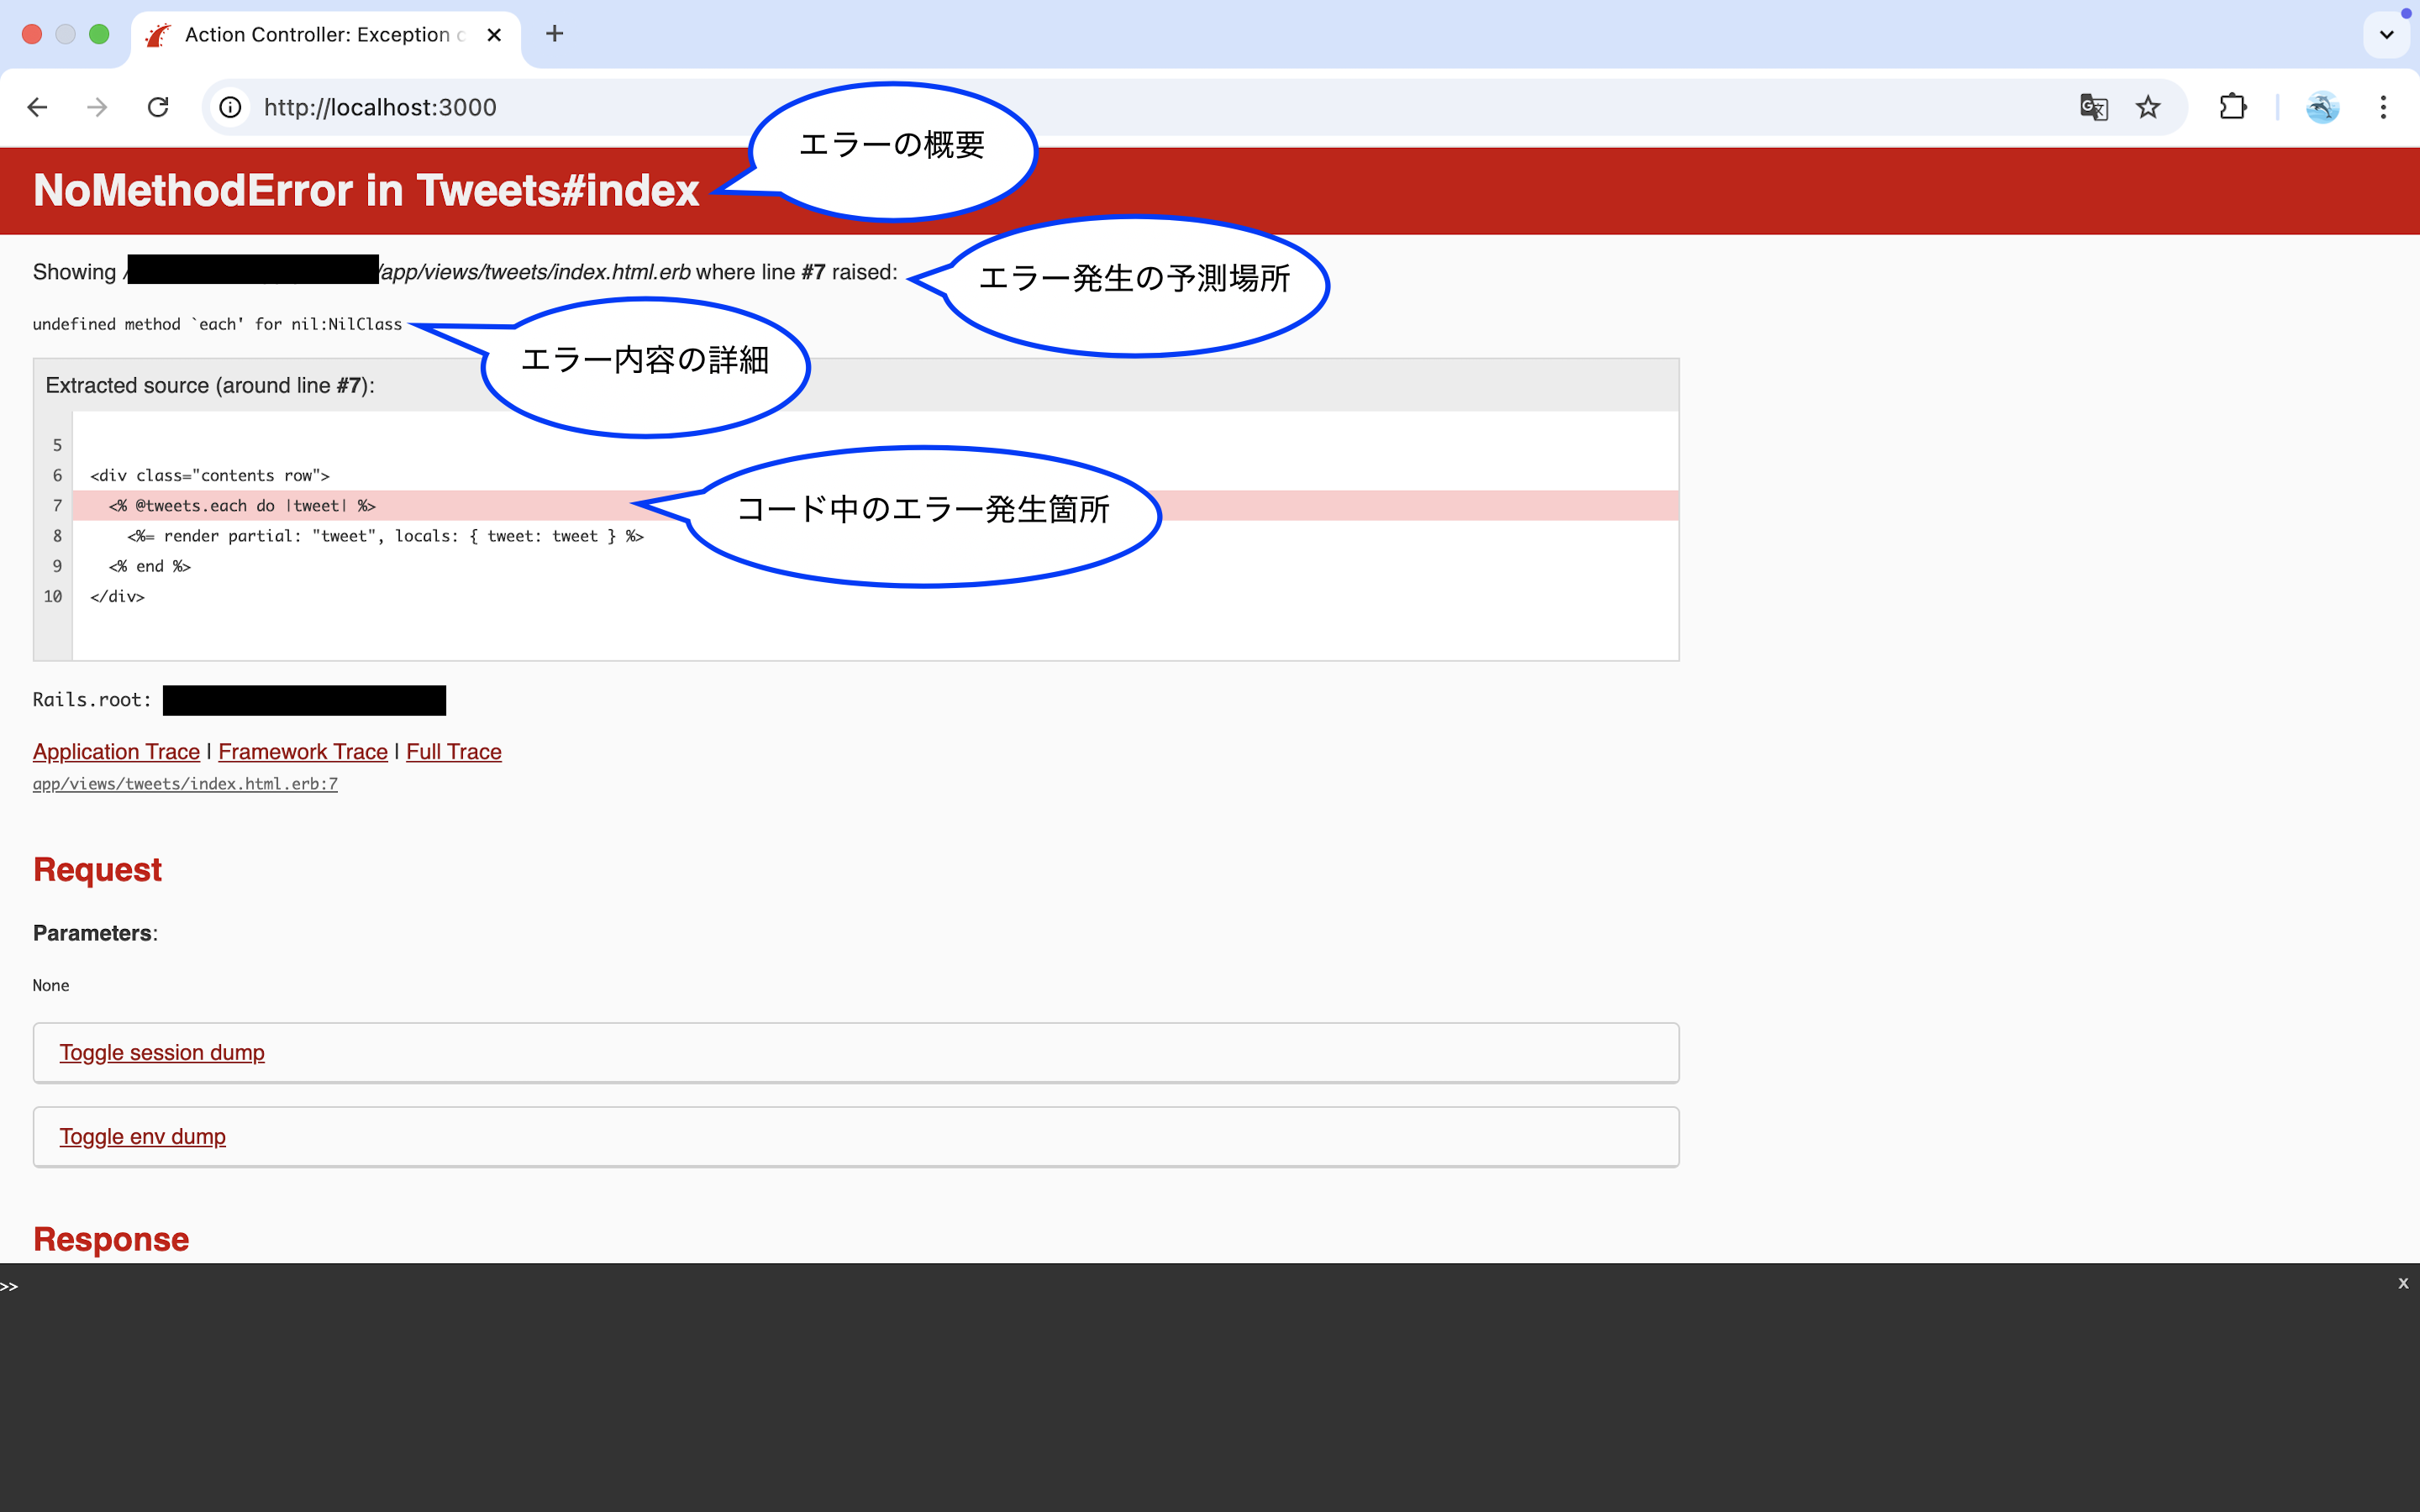
Task: View site information via the info icon
Action: (x=230, y=107)
